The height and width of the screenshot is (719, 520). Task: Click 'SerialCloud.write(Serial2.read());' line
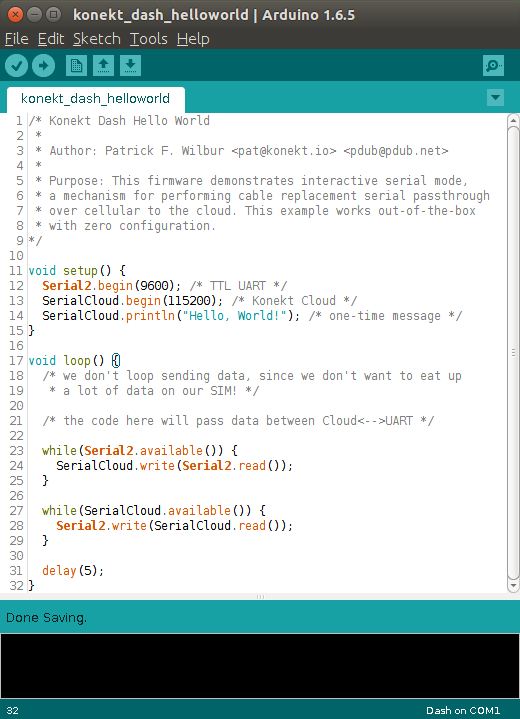coord(174,466)
